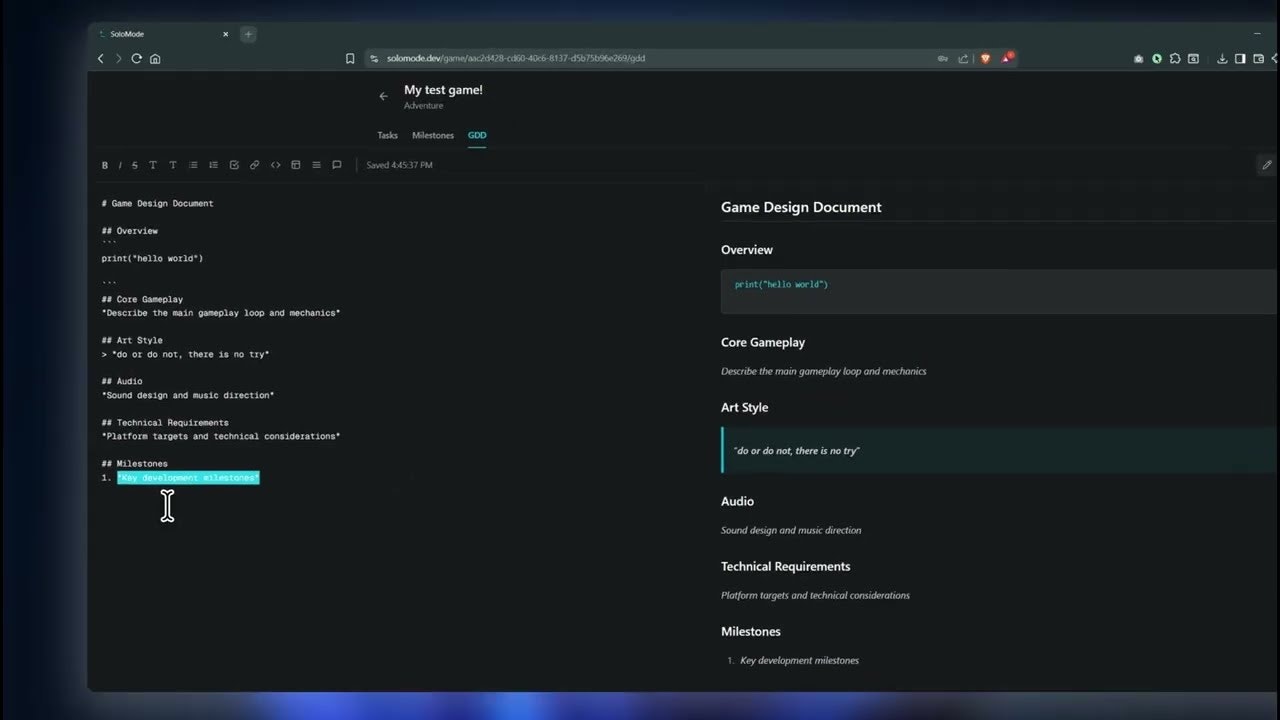Insert a task checklist item
This screenshot has height=720, width=1280.
234,165
